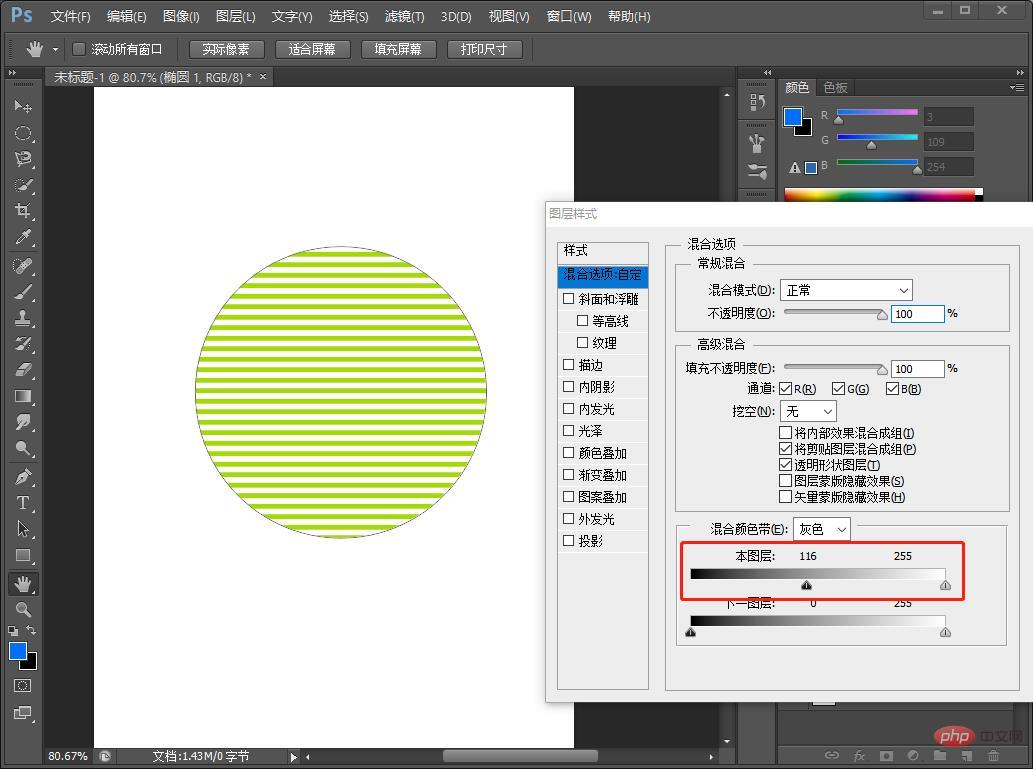Click 本图层 black slider handle at 116

(x=806, y=585)
